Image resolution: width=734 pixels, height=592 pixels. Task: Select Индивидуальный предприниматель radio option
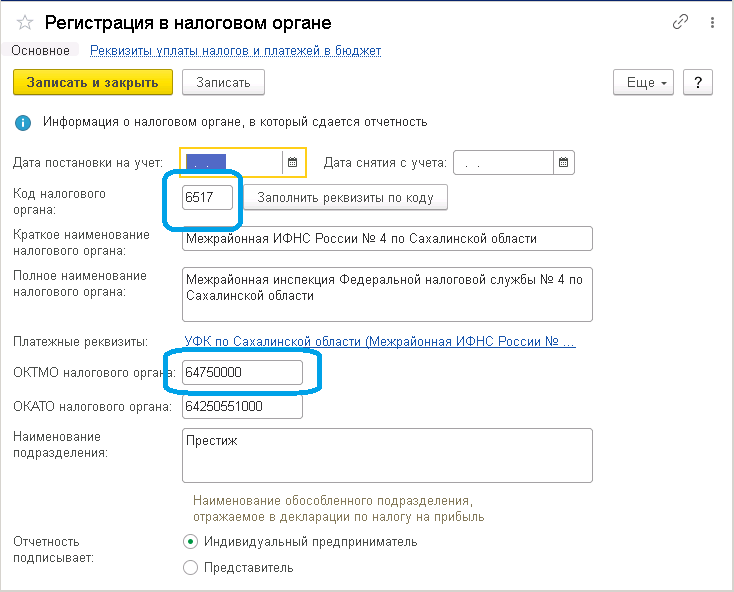coord(190,542)
